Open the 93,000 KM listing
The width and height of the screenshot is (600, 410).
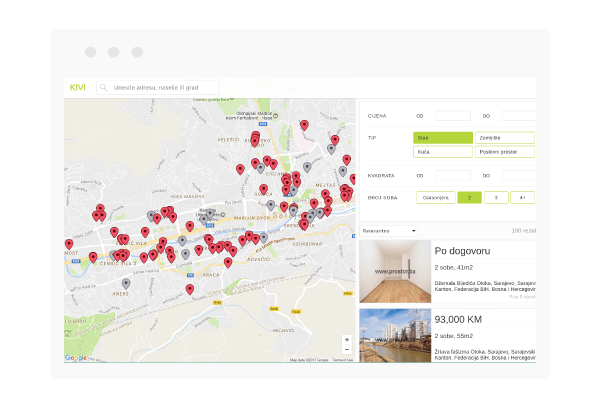point(458,319)
